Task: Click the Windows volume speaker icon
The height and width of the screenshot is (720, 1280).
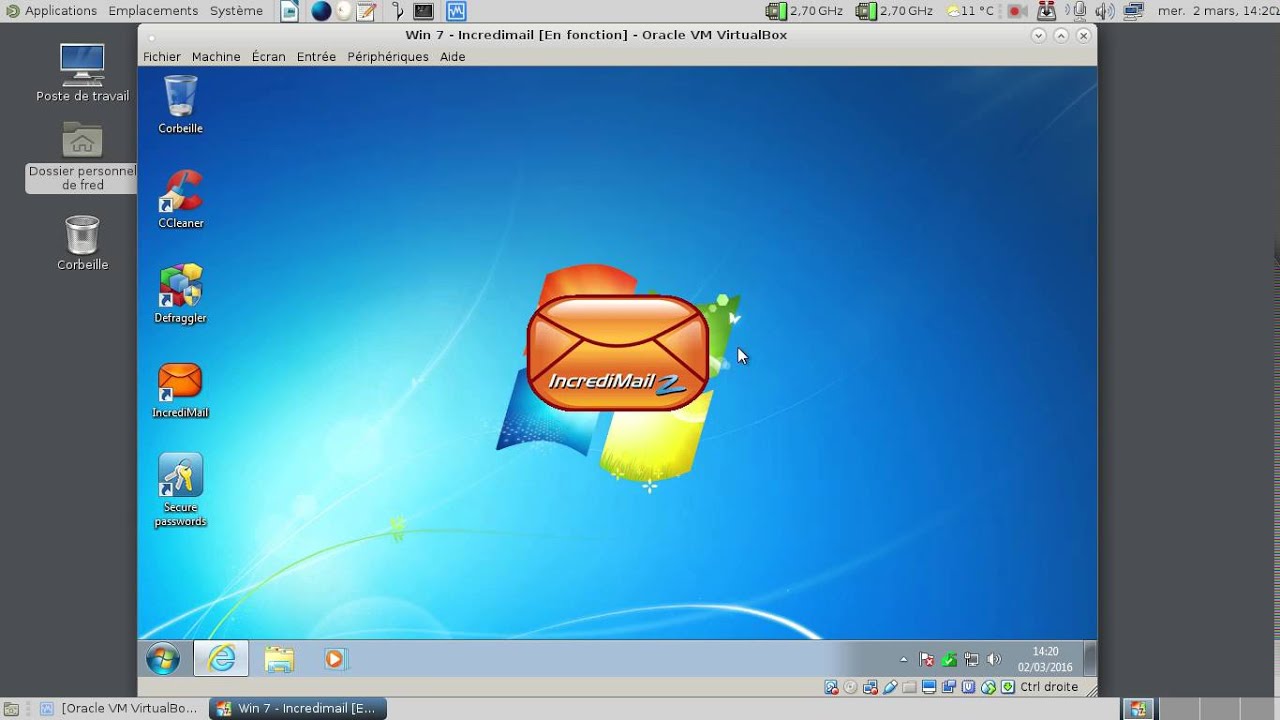Action: pyautogui.click(x=993, y=659)
